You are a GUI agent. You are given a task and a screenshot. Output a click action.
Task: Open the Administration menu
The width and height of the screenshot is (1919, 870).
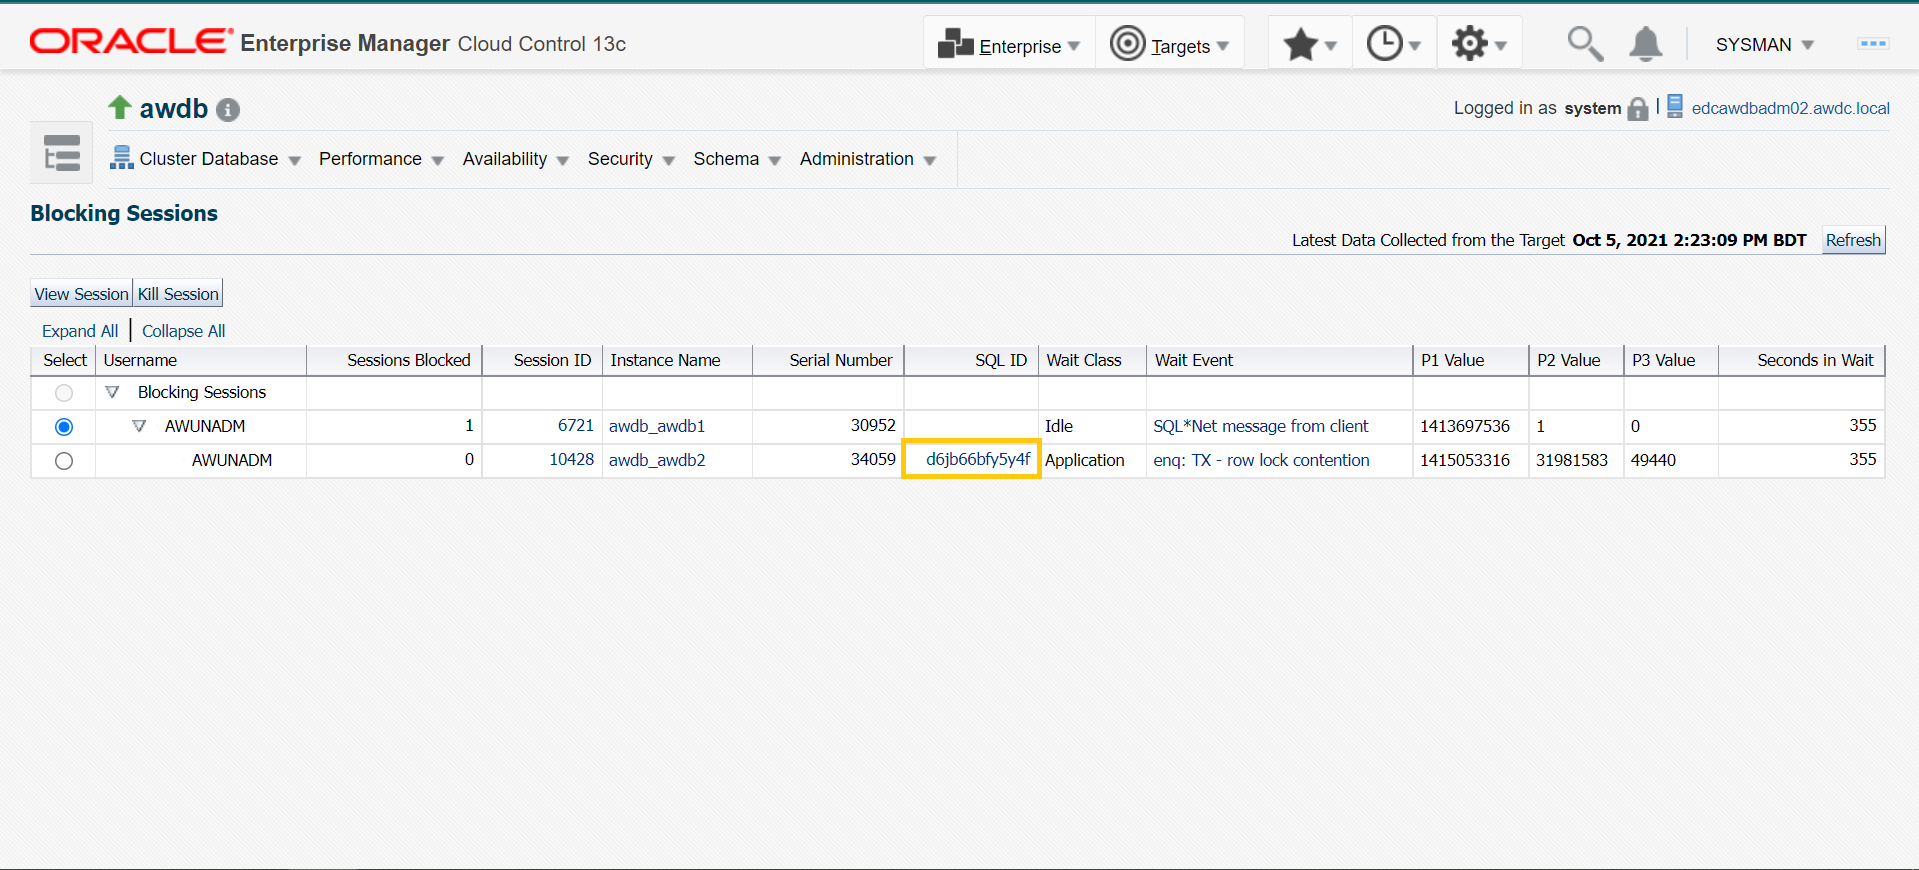click(x=867, y=159)
